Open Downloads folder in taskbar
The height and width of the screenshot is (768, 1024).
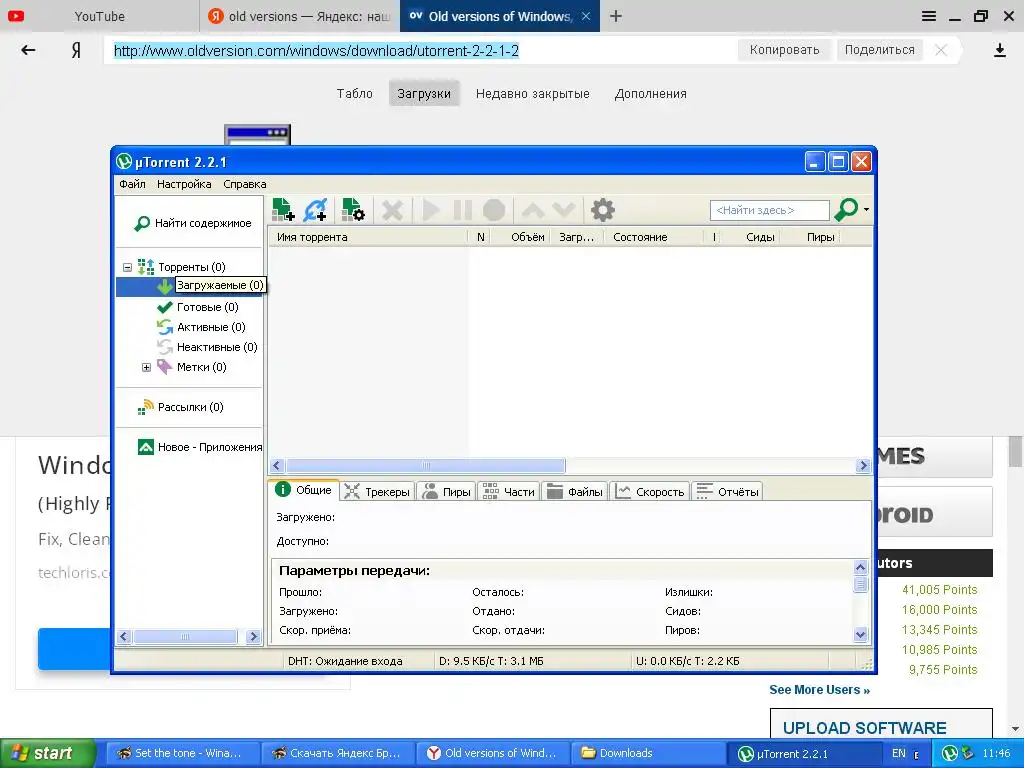pyautogui.click(x=647, y=753)
